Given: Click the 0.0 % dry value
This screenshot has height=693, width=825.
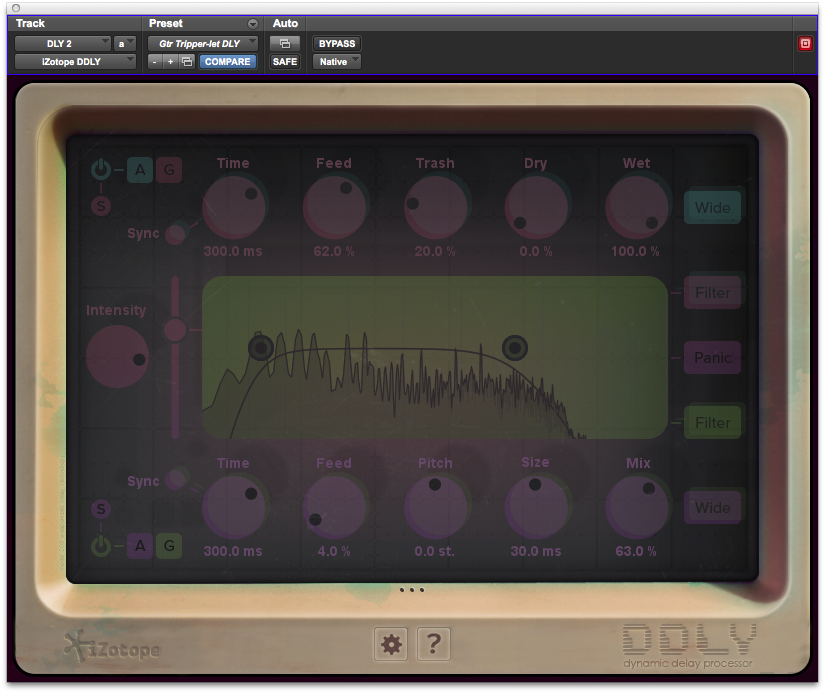Looking at the screenshot, I should click(536, 252).
